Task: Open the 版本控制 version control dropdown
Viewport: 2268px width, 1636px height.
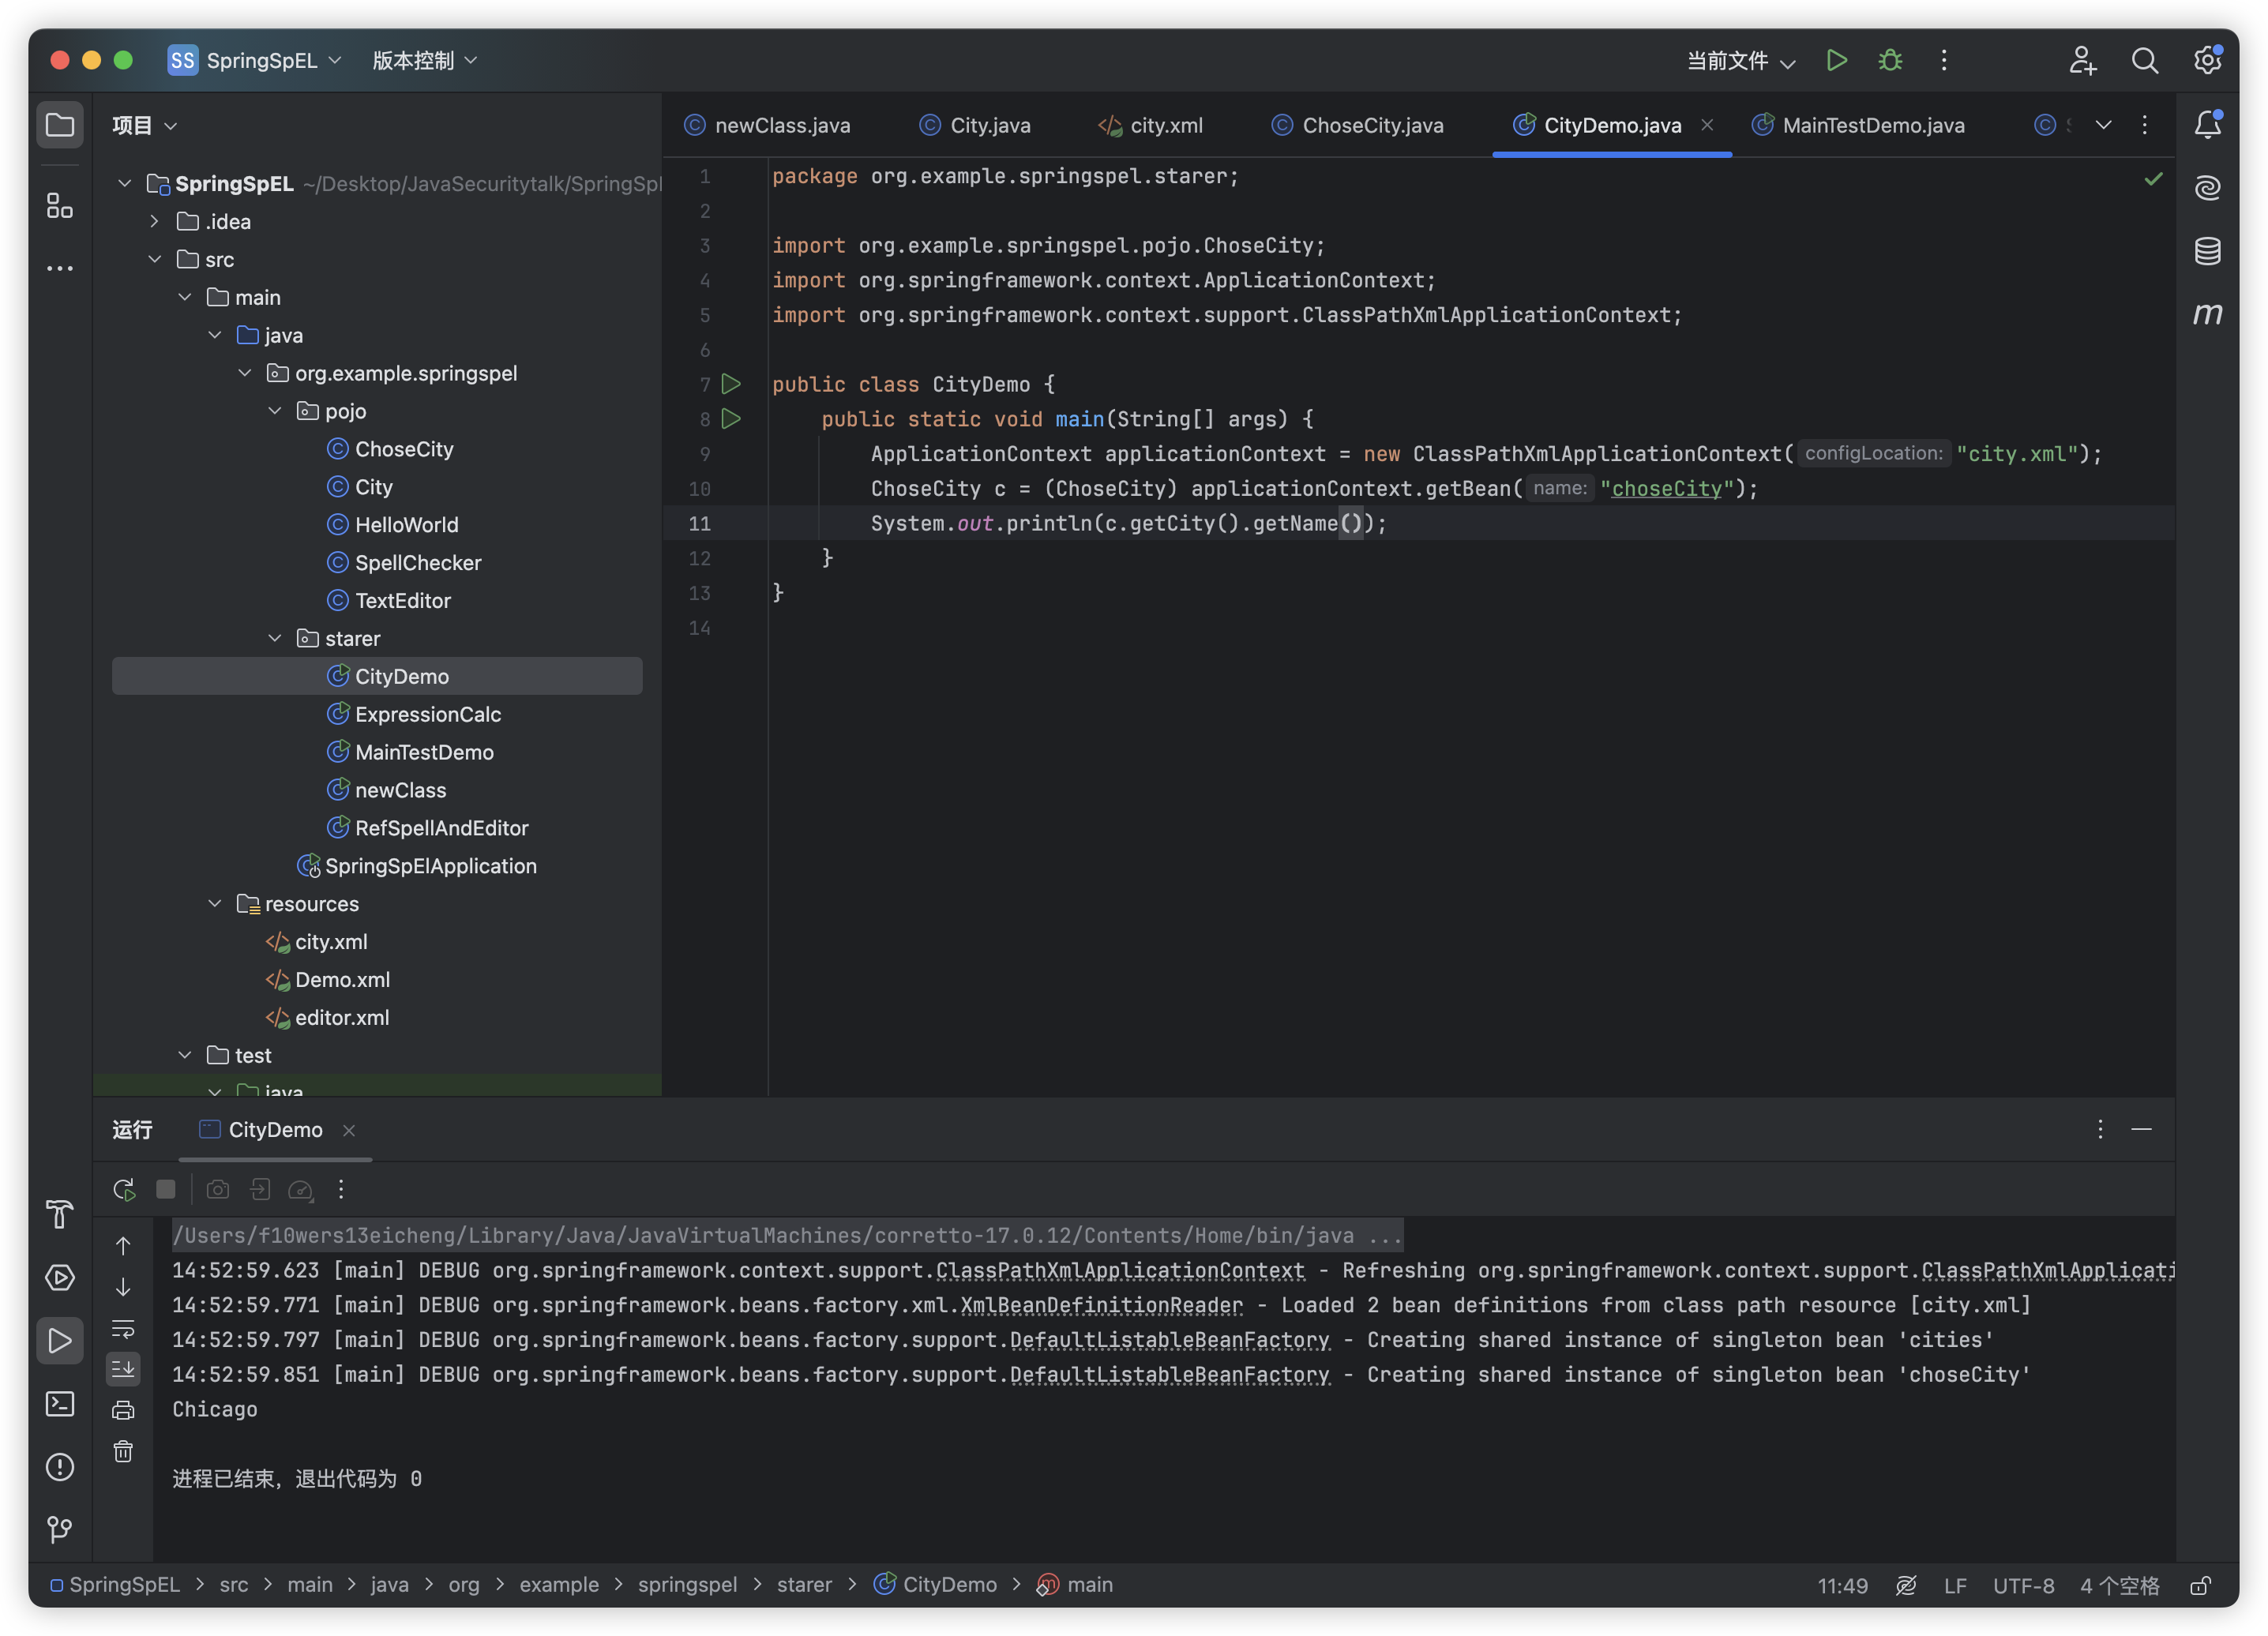Action: click(424, 60)
